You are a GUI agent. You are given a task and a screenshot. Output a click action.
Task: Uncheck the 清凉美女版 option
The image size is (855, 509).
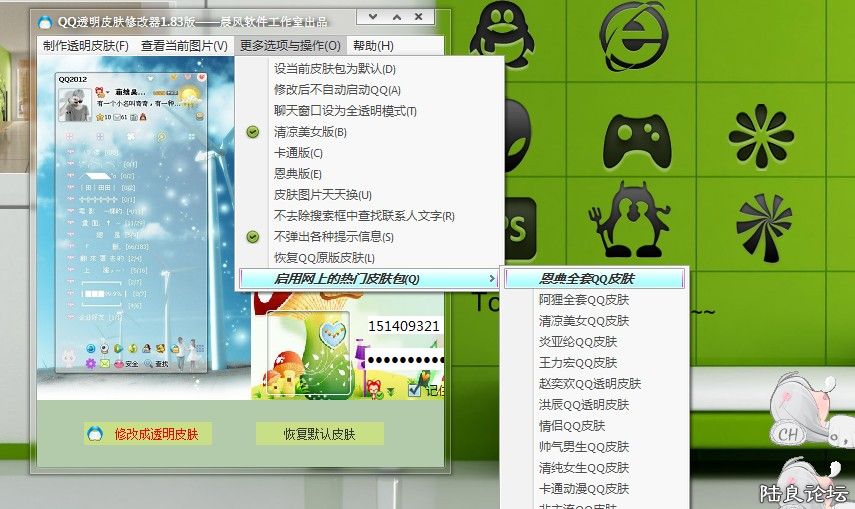coord(310,132)
